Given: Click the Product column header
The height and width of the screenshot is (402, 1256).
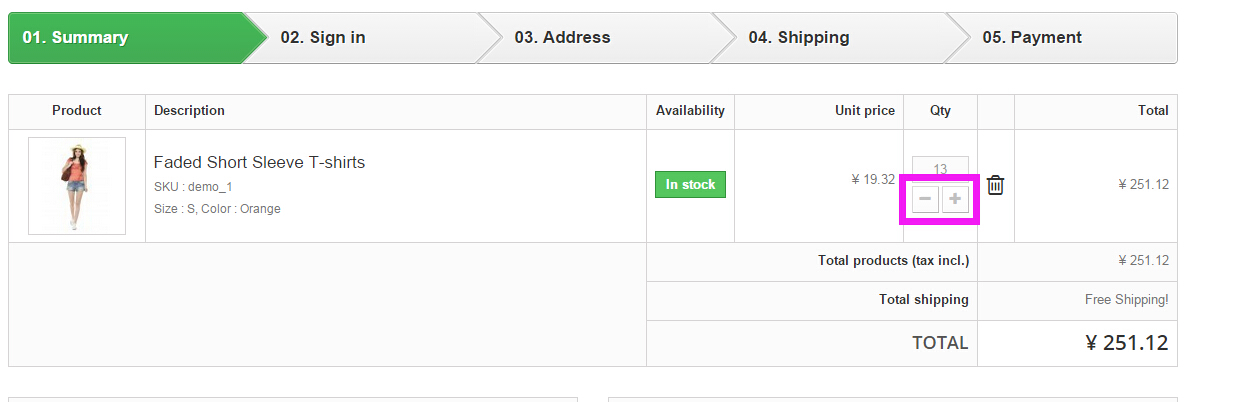Looking at the screenshot, I should coord(77,111).
